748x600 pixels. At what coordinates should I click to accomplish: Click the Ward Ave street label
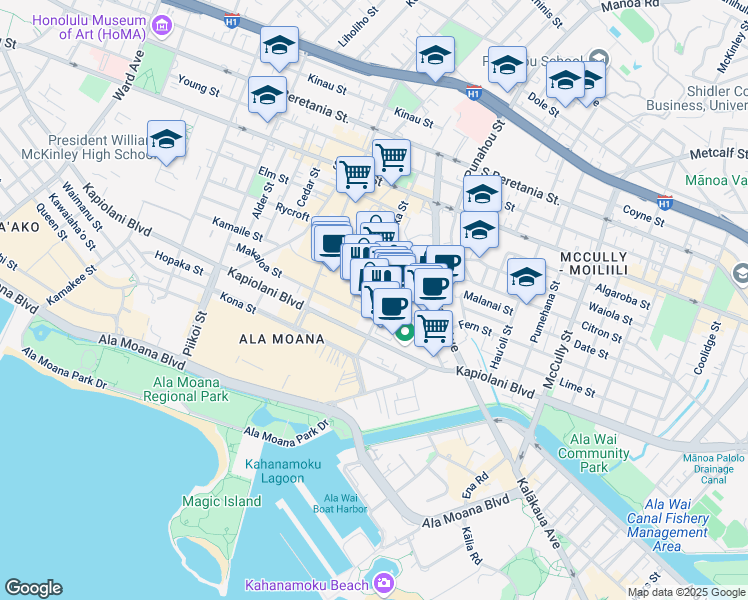(x=128, y=75)
